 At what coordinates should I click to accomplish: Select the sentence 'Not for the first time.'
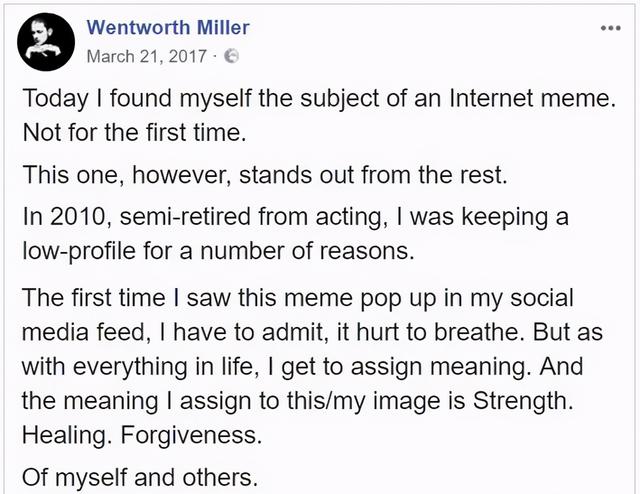(x=135, y=133)
